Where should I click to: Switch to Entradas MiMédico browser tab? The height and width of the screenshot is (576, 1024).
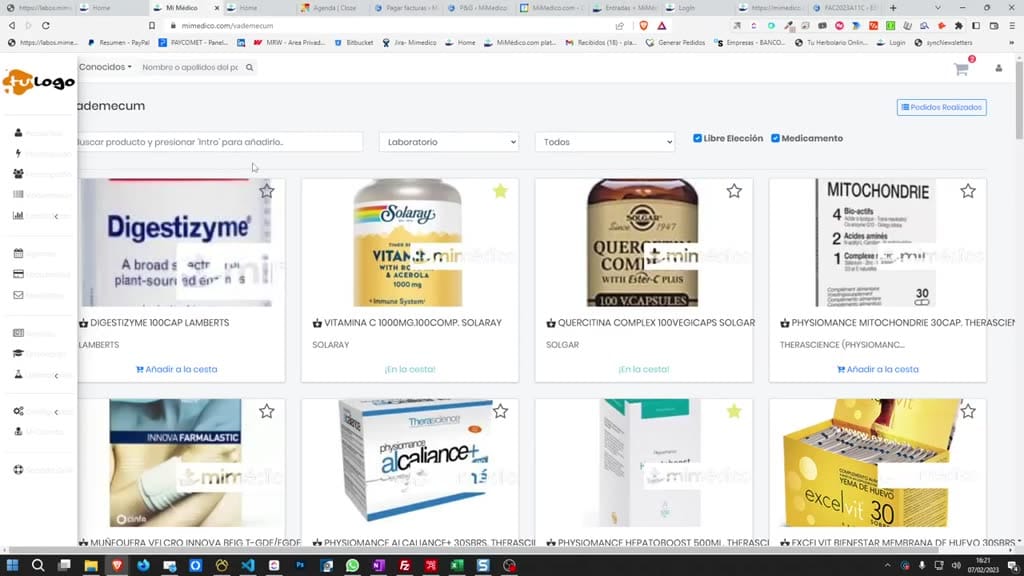coord(625,8)
